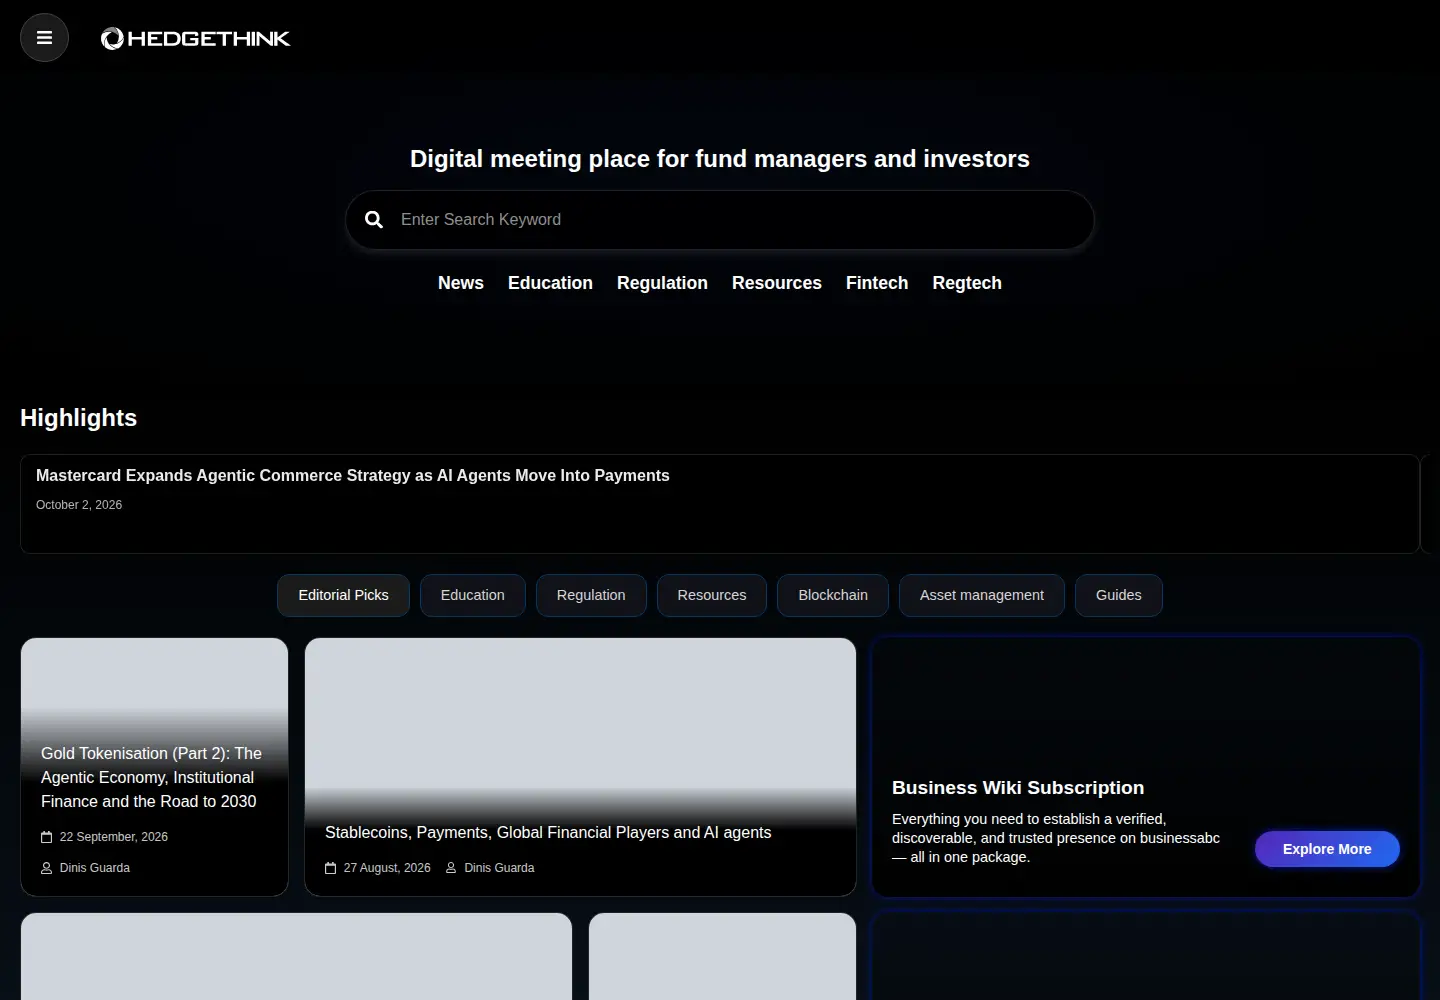Click the Business Wiki Subscription heading
Screen dimensions: 1440x1000
click(x=1018, y=788)
